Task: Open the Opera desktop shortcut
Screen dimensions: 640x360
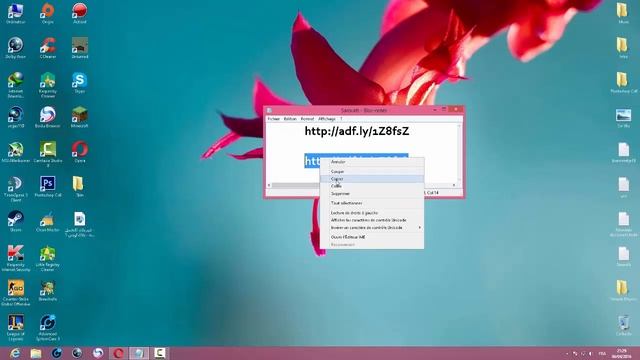Action: coord(80,152)
